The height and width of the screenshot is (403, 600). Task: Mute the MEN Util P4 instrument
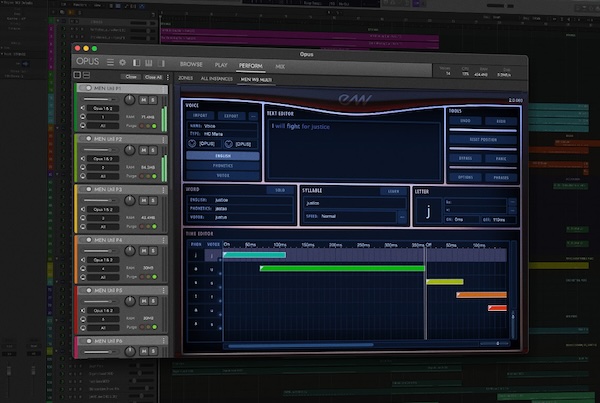click(x=143, y=251)
